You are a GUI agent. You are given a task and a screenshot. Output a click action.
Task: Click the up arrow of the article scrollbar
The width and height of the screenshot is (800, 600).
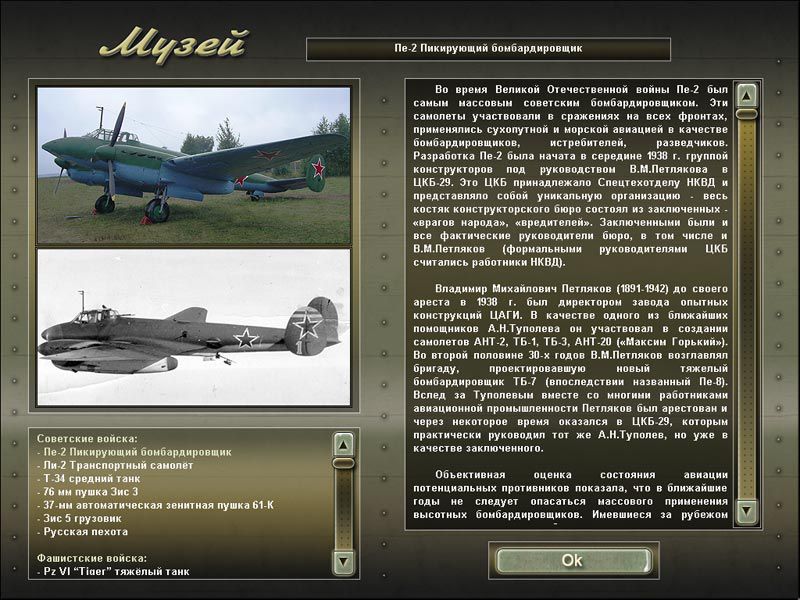pos(746,95)
